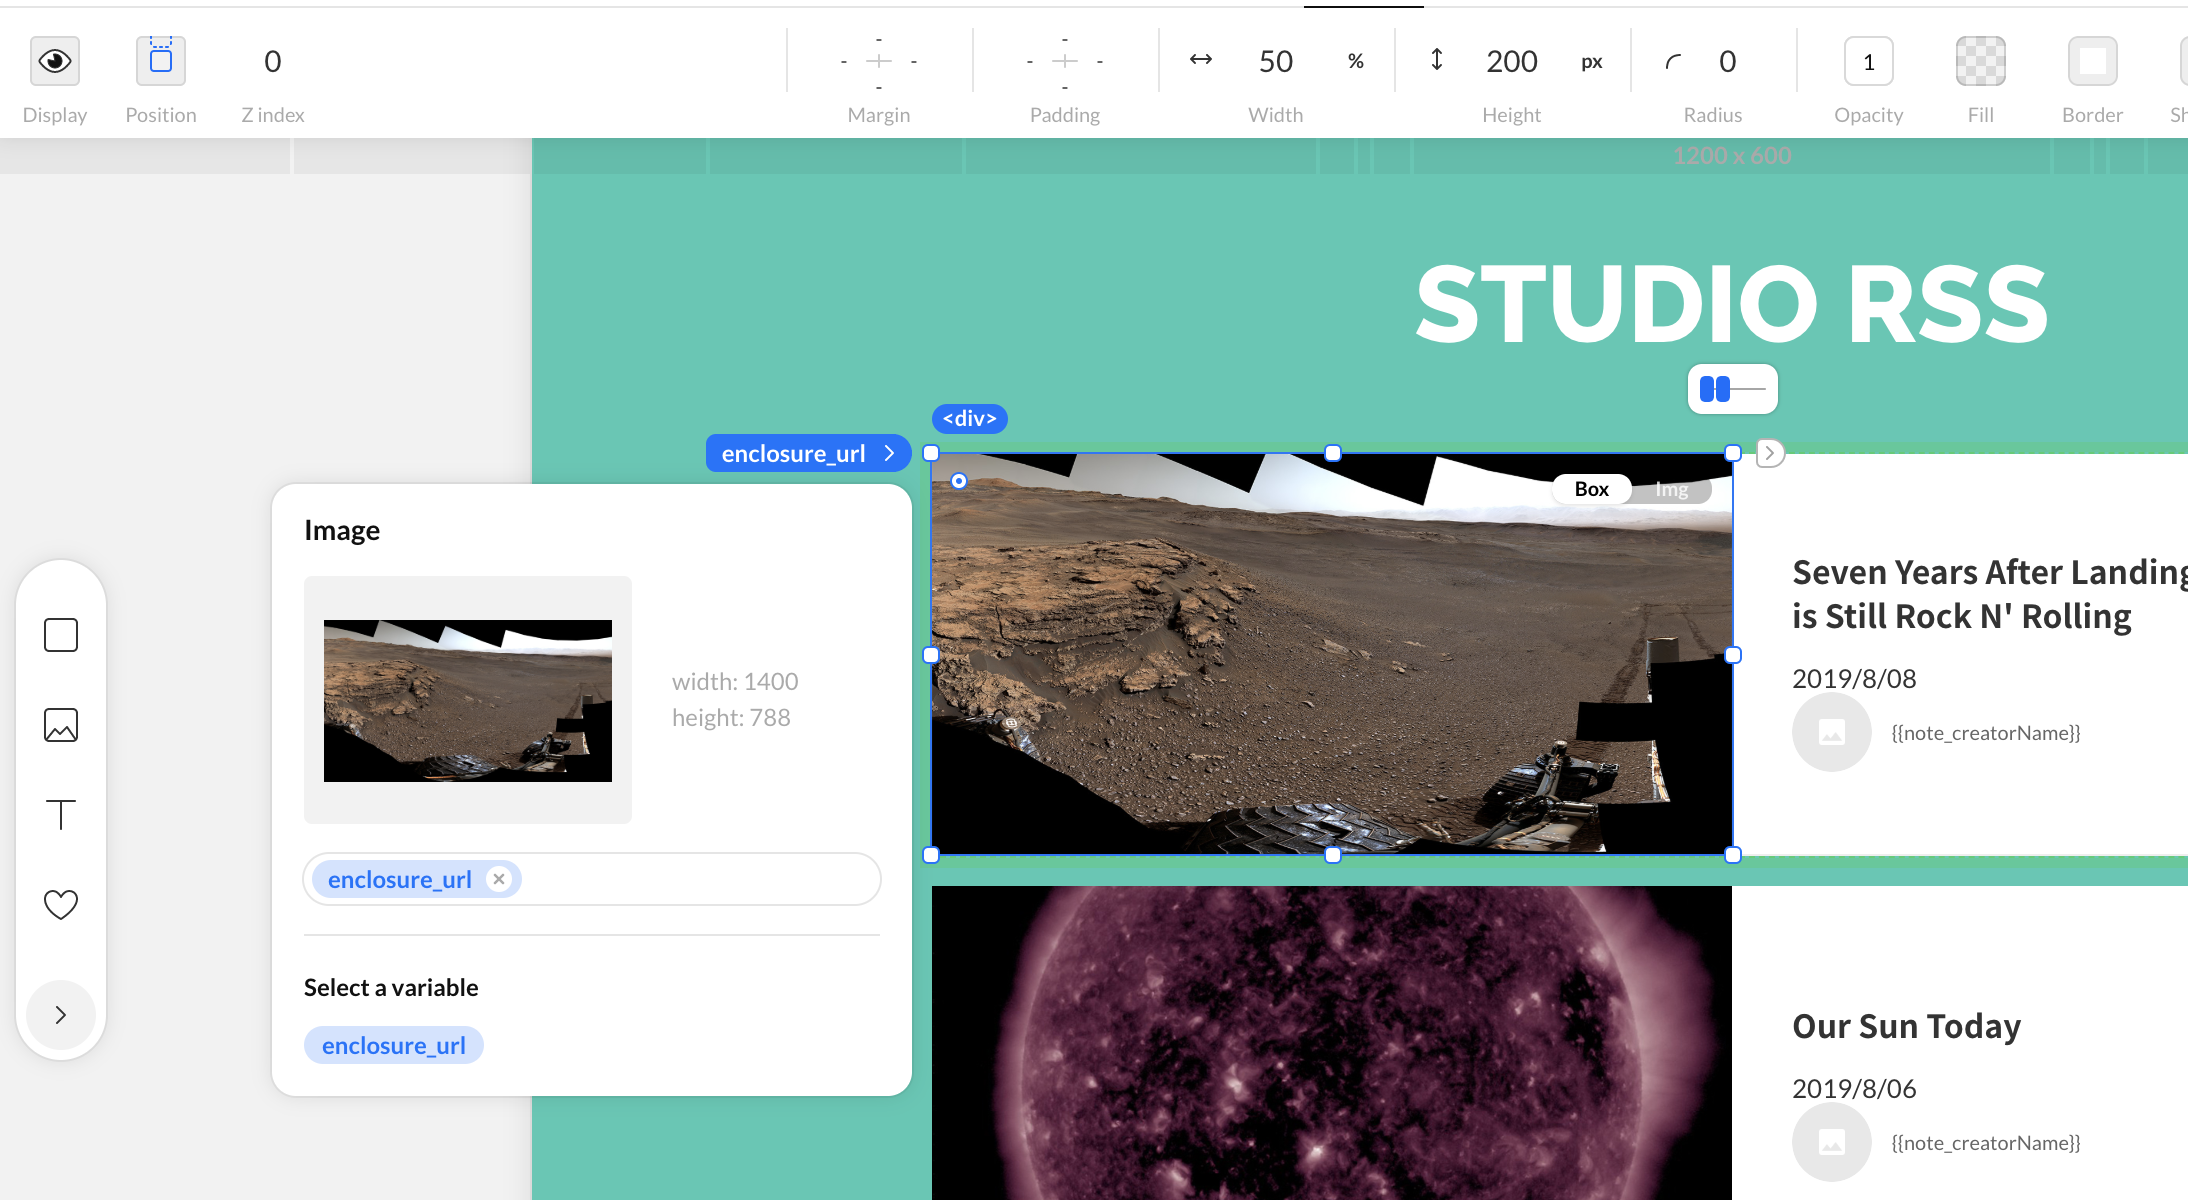The height and width of the screenshot is (1200, 2188).
Task: Select the bottom-center resize handle
Action: [x=1332, y=855]
